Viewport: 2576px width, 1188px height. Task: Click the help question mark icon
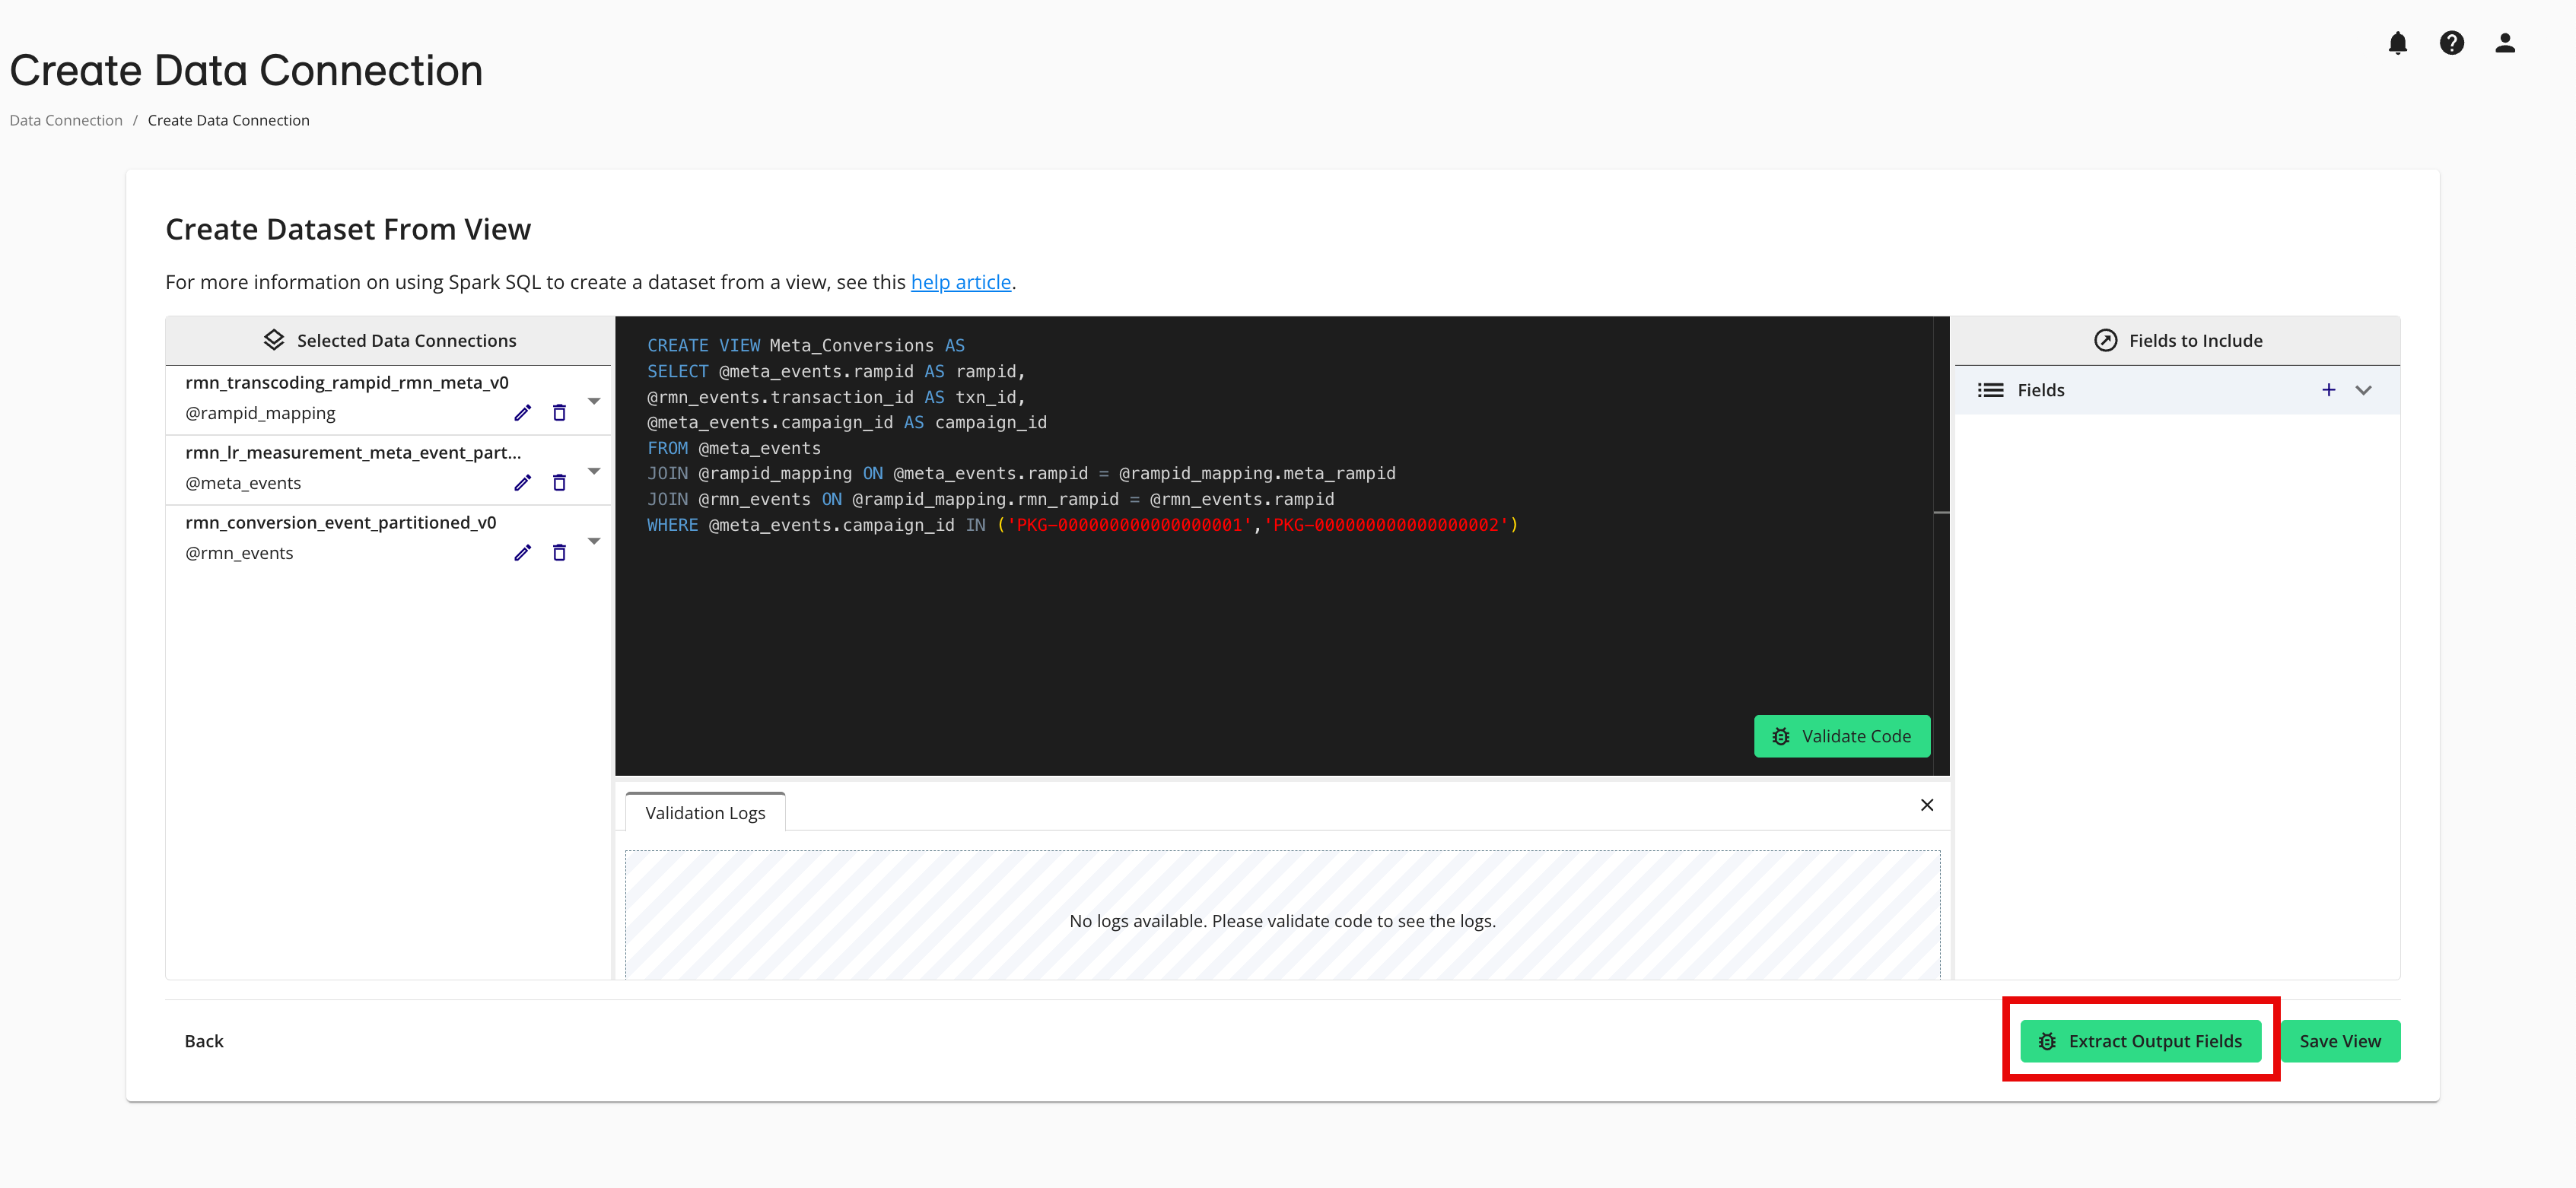click(2451, 42)
